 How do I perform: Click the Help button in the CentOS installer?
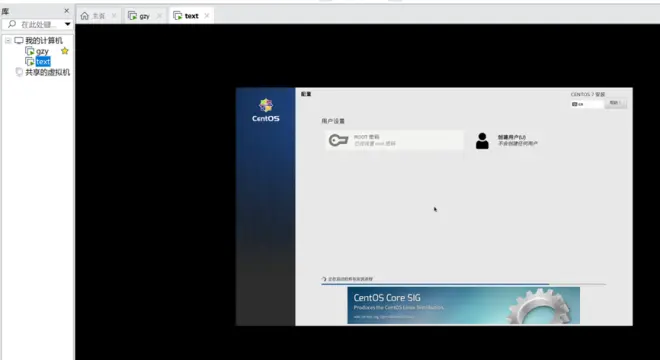click(615, 103)
